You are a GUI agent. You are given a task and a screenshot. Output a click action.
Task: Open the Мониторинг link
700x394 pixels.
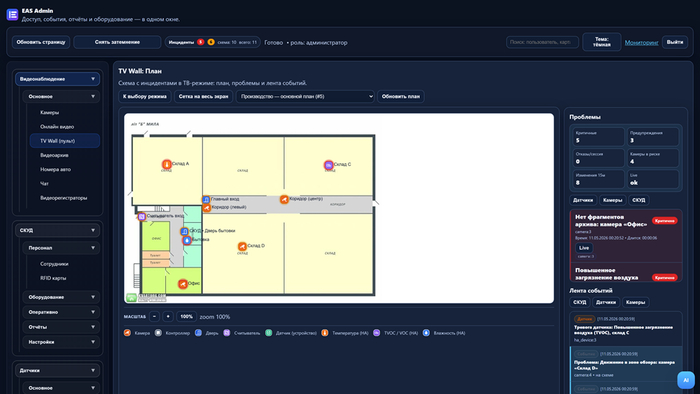(x=642, y=42)
